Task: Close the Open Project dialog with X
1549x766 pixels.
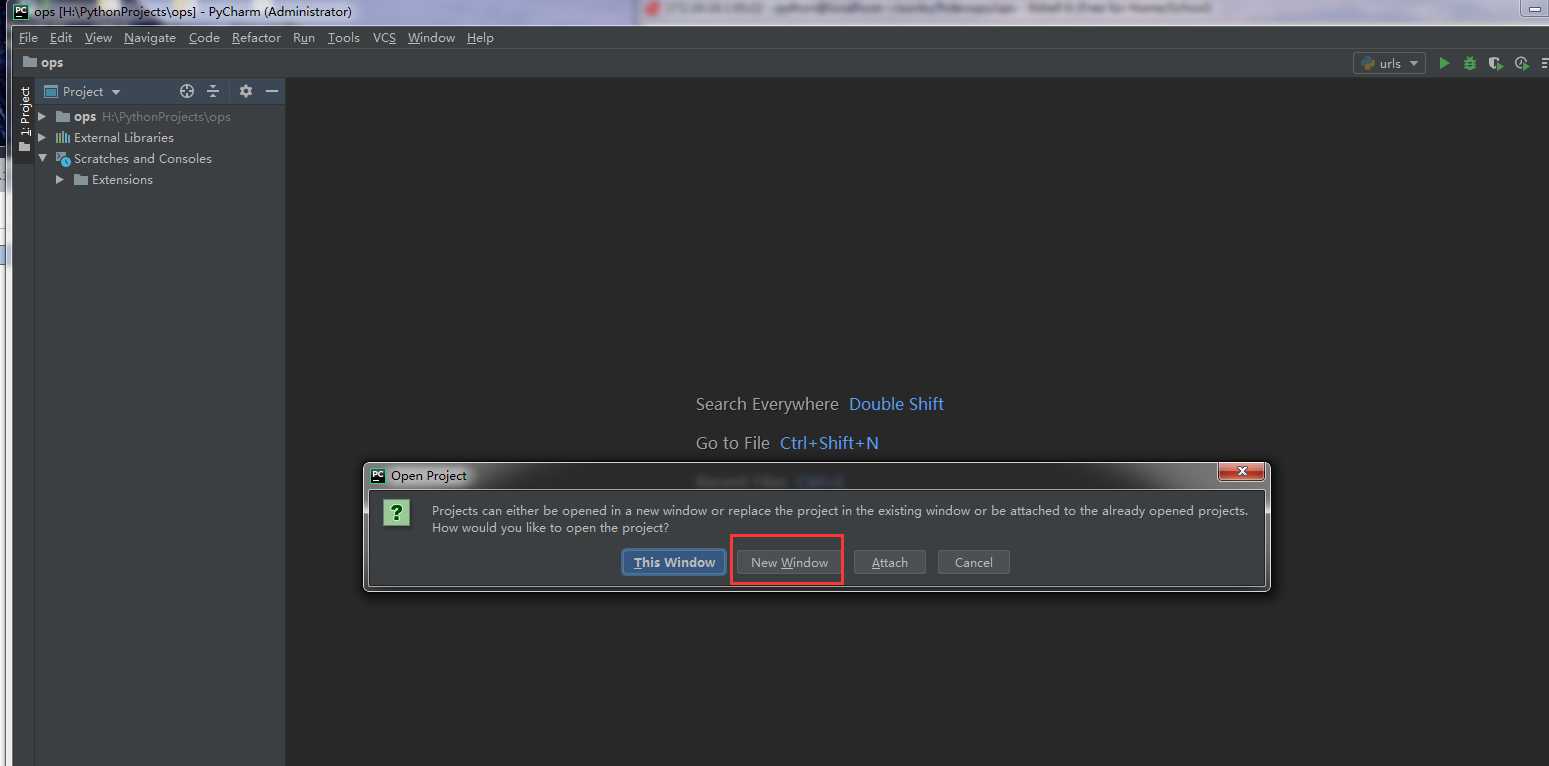Action: 1242,471
